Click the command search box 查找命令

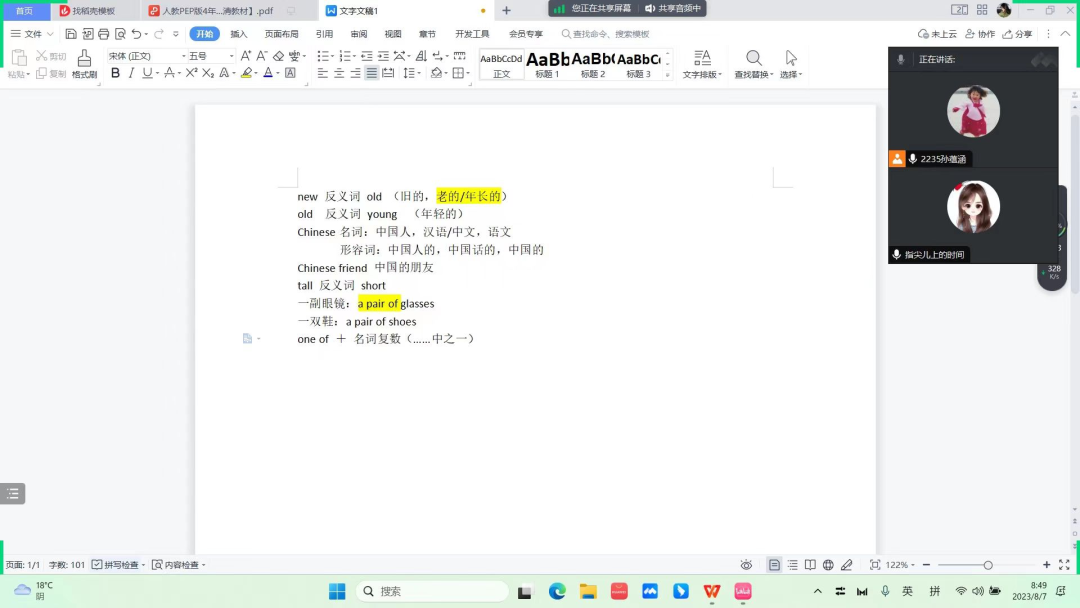pyautogui.click(x=610, y=34)
